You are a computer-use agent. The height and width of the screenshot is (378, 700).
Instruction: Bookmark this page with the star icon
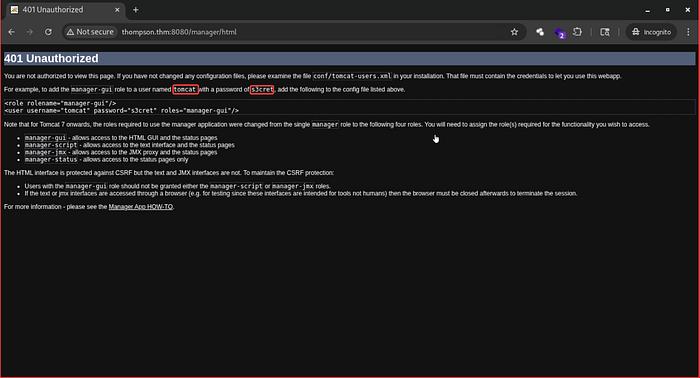pyautogui.click(x=514, y=32)
